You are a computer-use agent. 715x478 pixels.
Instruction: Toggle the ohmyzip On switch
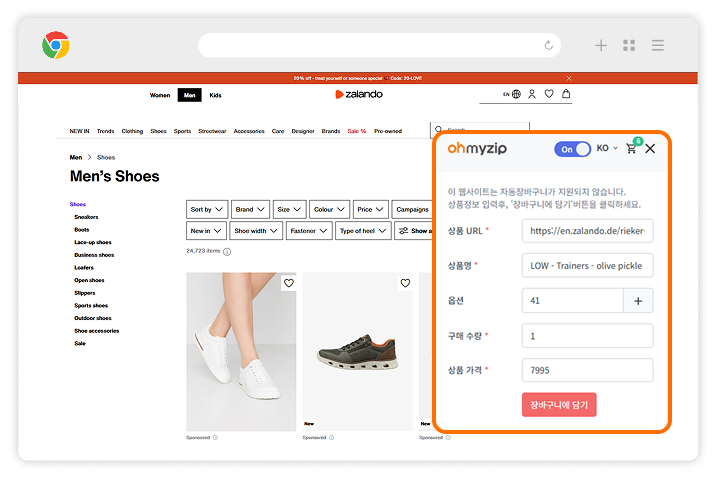(572, 149)
